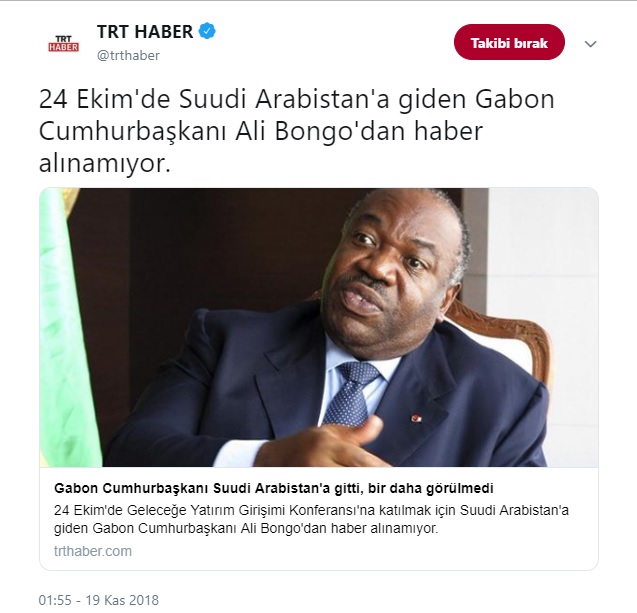
Task: Click the lapel pin in the photo
Action: pyautogui.click(x=416, y=418)
